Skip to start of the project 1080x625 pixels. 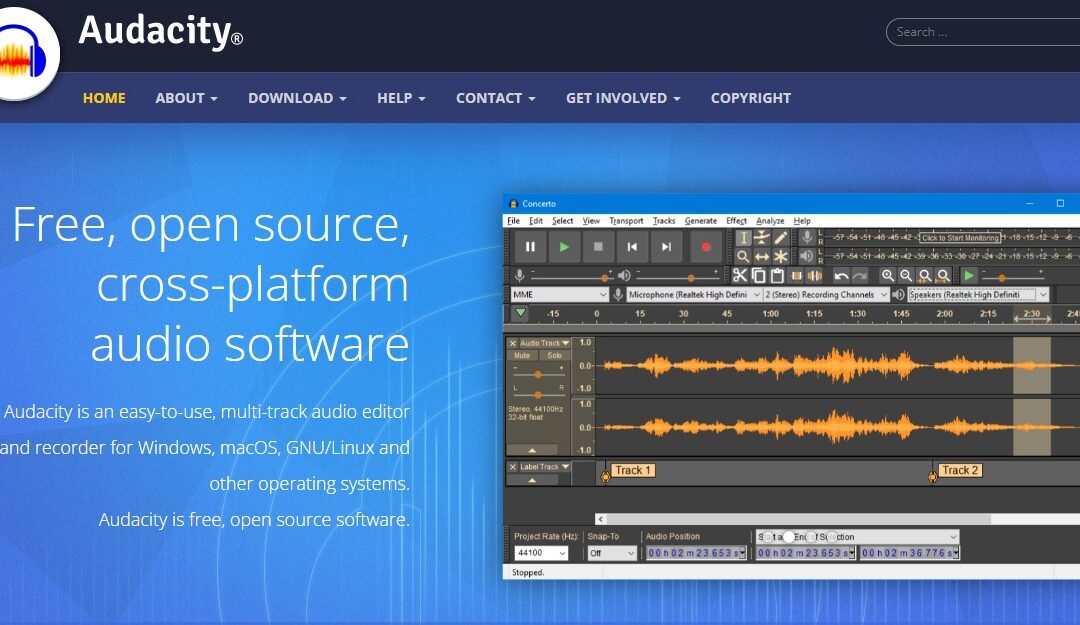click(632, 247)
